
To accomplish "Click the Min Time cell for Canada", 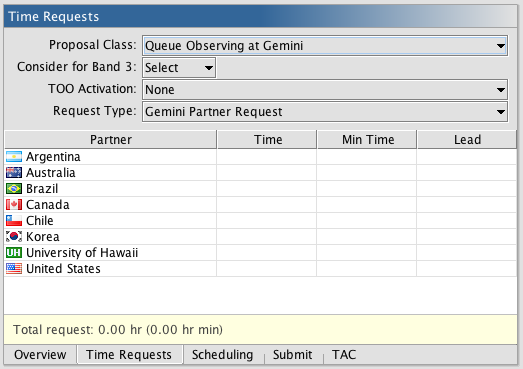I will [367, 205].
